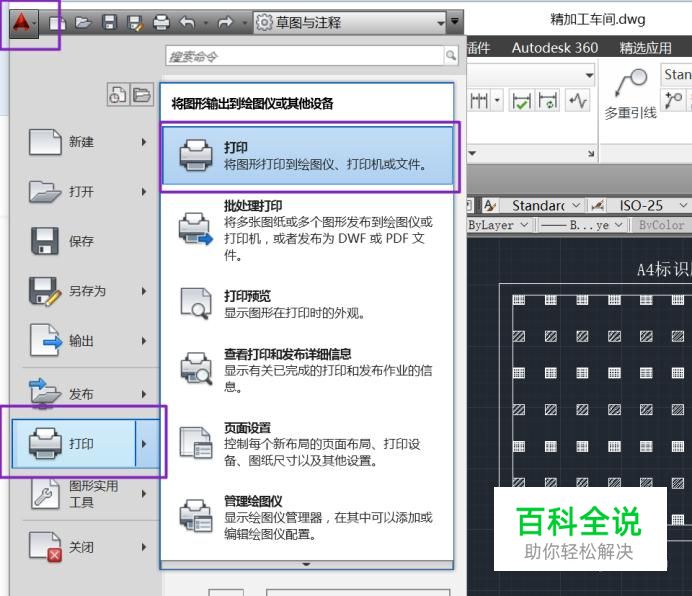Expand the 发布 submenu arrow

tap(144, 394)
